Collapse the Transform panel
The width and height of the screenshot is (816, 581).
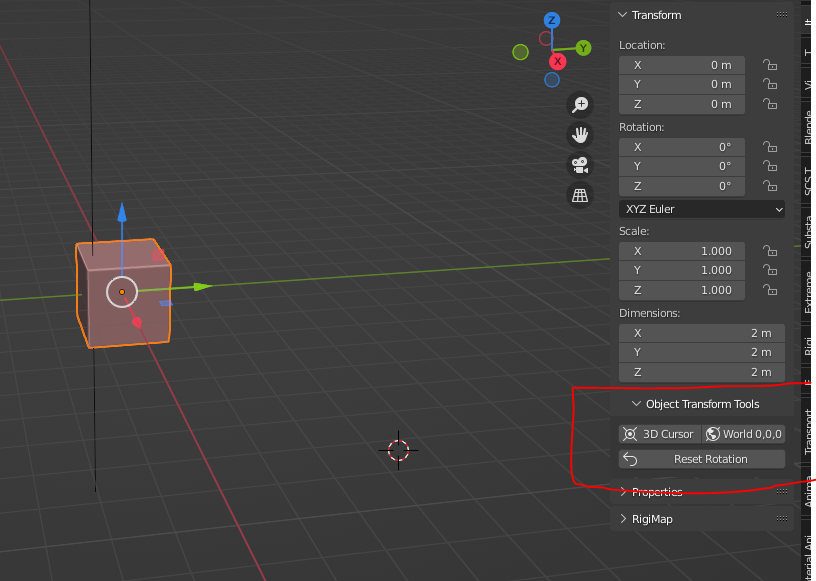(x=622, y=15)
